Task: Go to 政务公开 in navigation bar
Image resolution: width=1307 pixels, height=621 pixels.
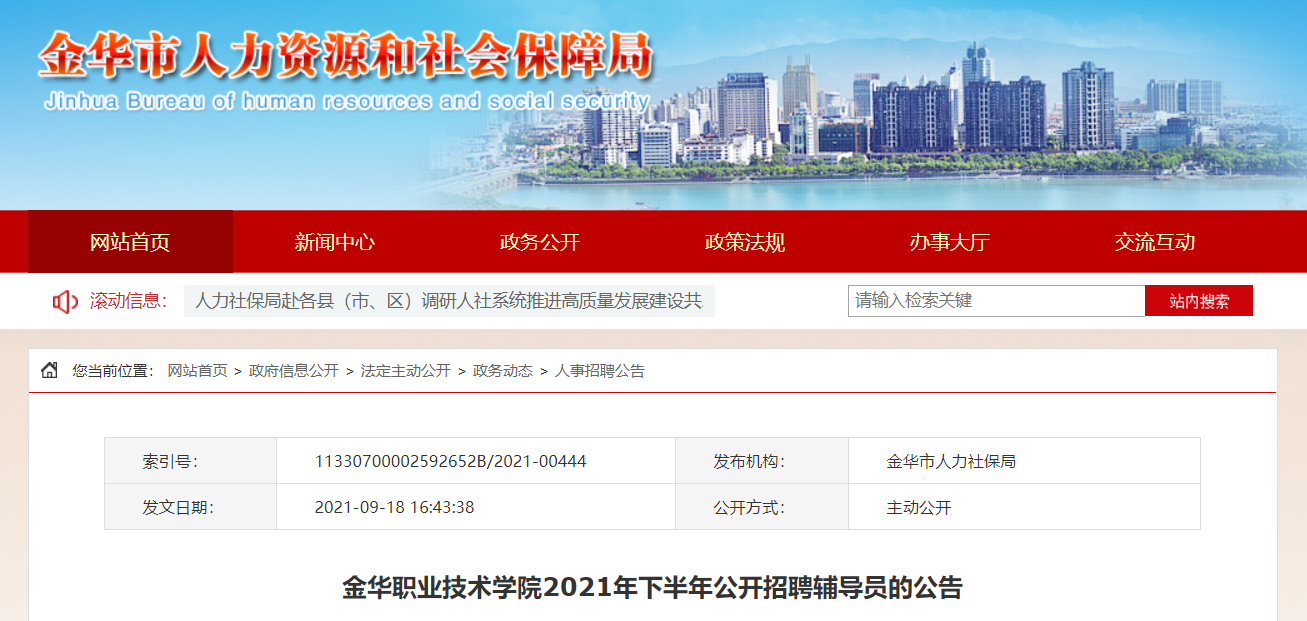Action: [540, 242]
